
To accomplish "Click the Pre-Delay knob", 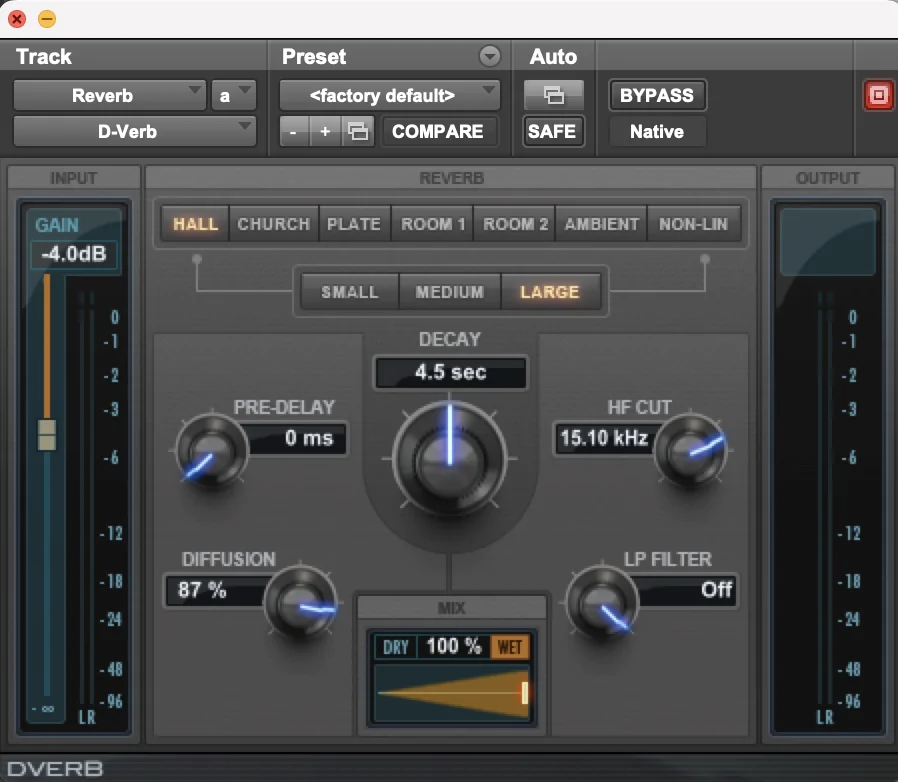I will (x=211, y=448).
